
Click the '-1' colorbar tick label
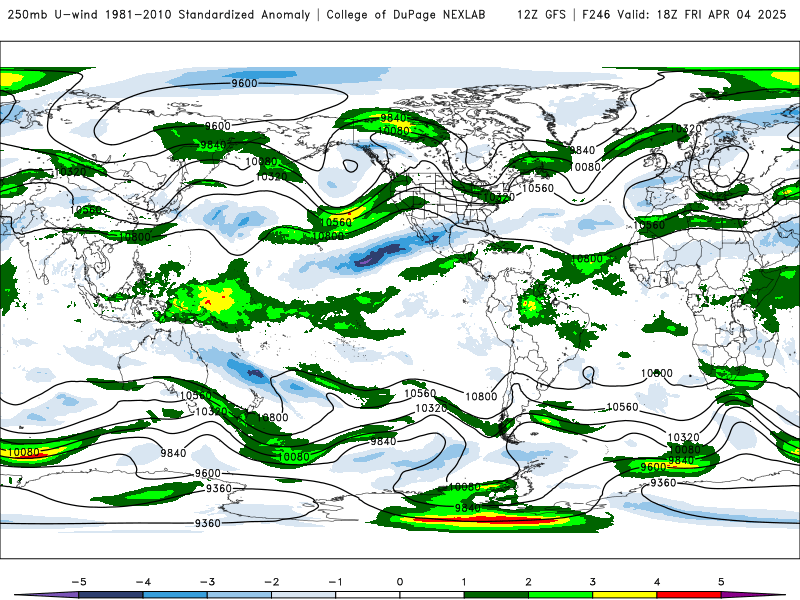click(335, 582)
